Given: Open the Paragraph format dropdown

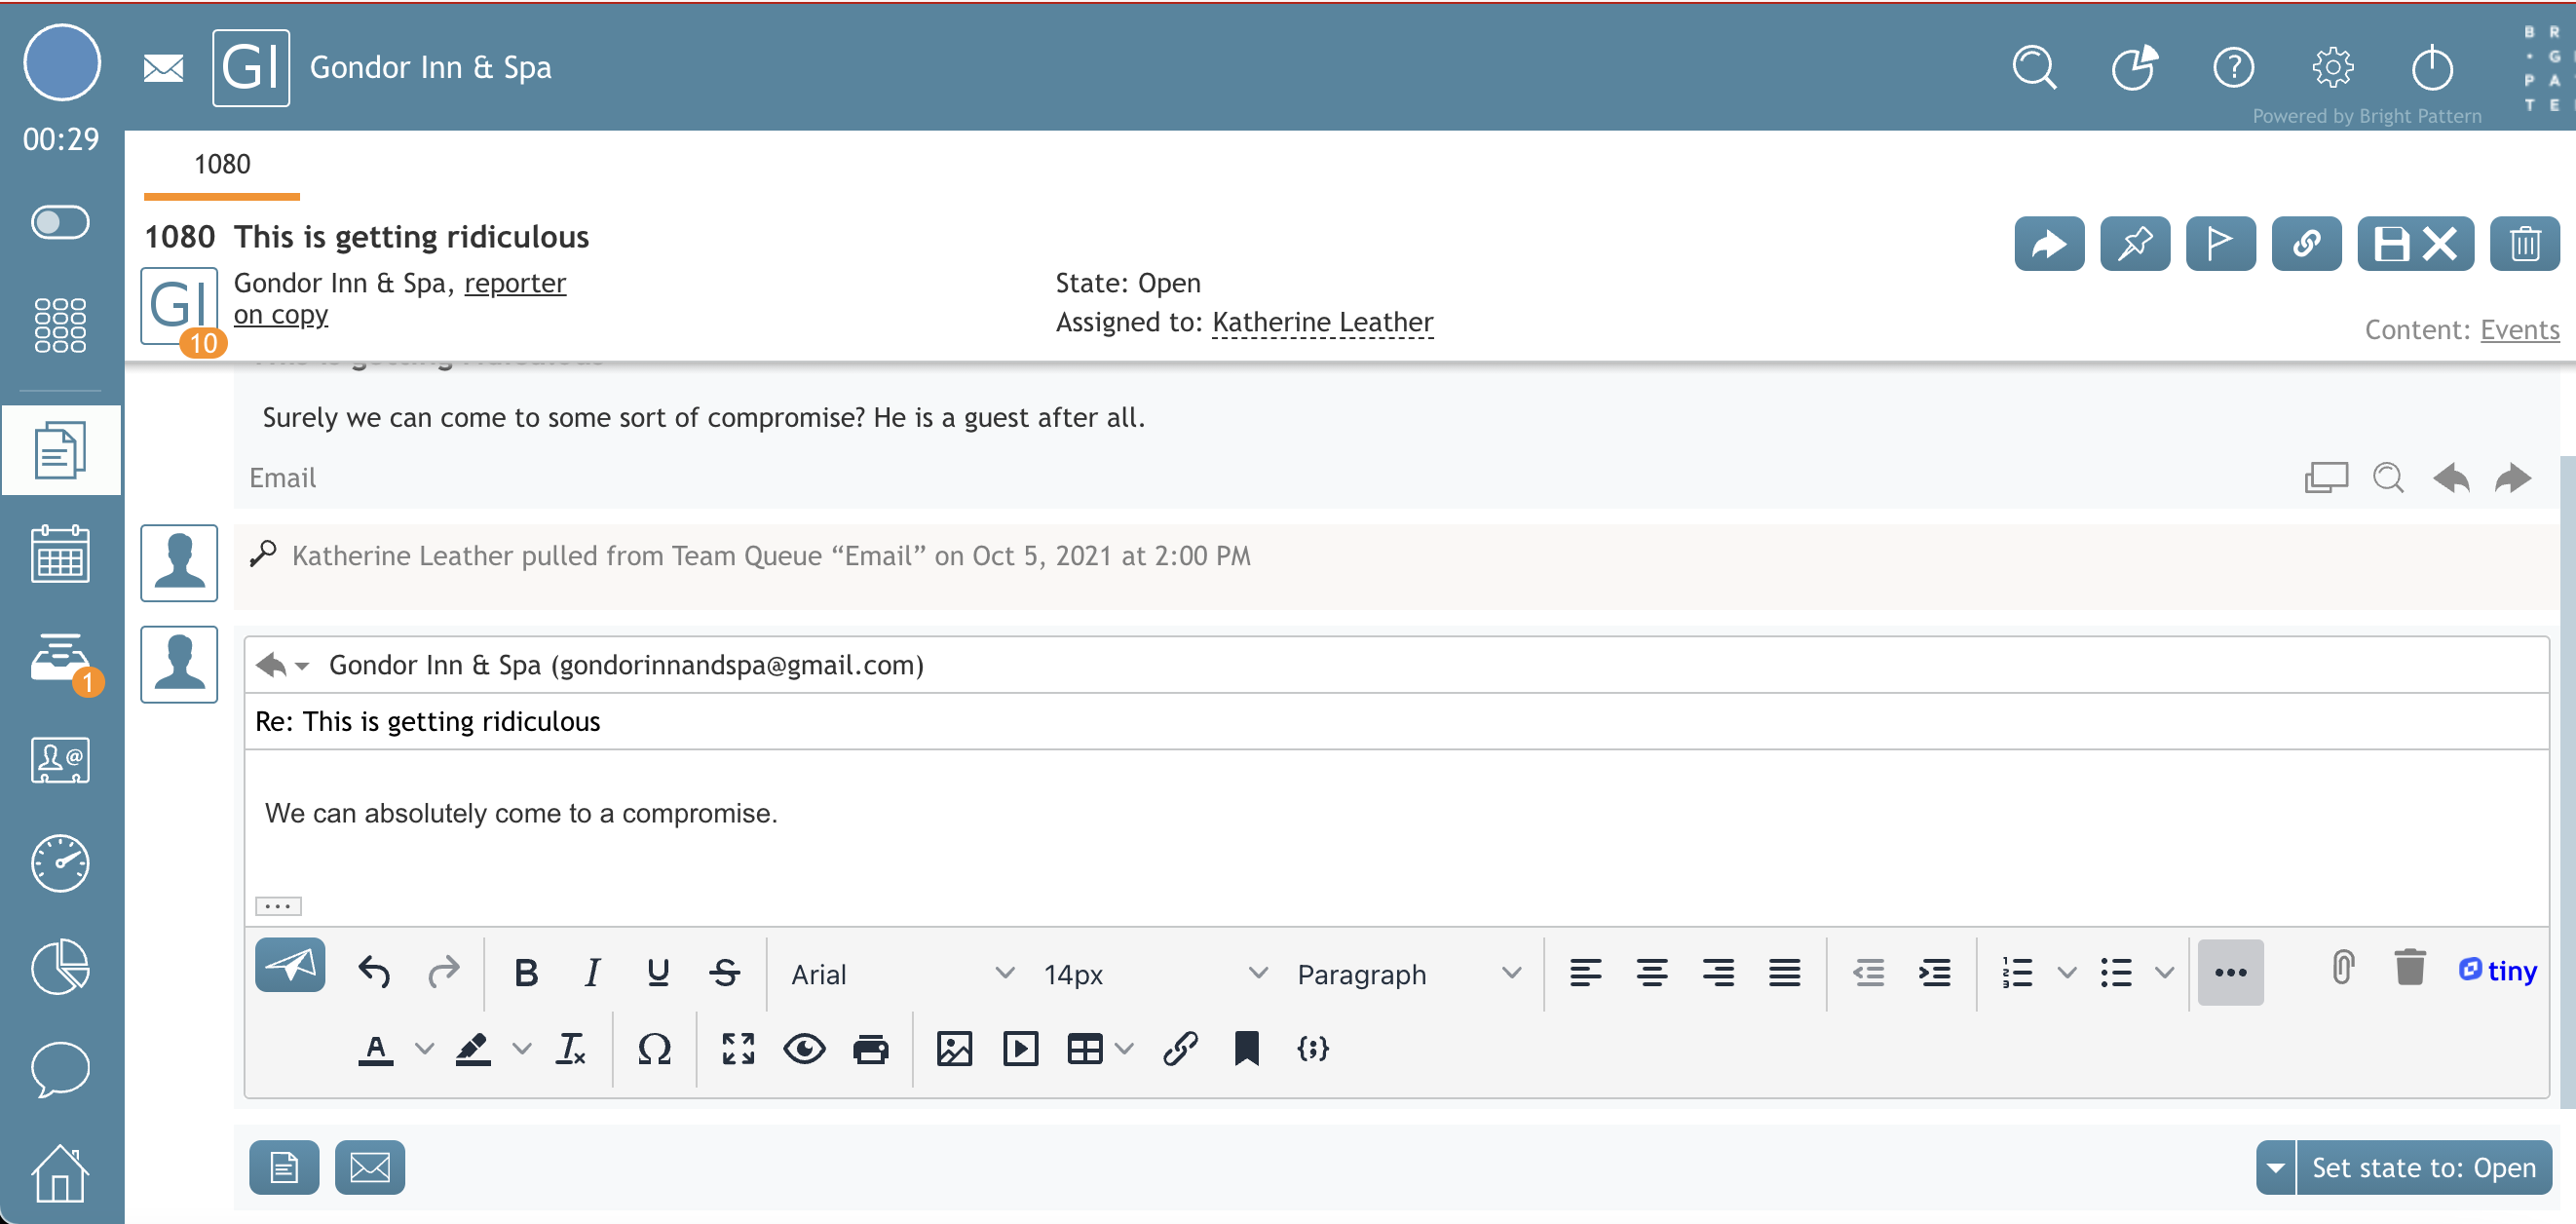Looking at the screenshot, I should [x=1408, y=974].
